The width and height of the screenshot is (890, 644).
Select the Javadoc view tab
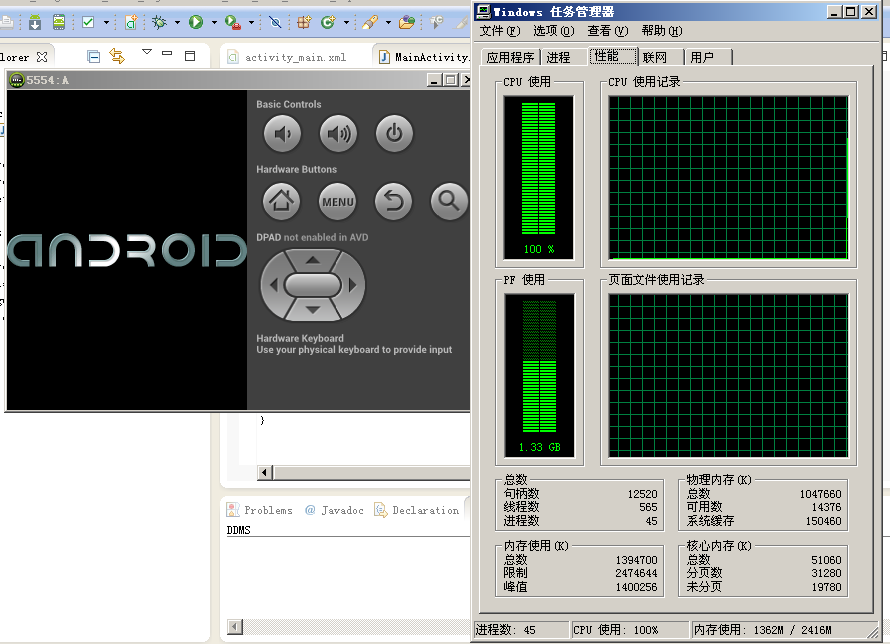point(335,510)
